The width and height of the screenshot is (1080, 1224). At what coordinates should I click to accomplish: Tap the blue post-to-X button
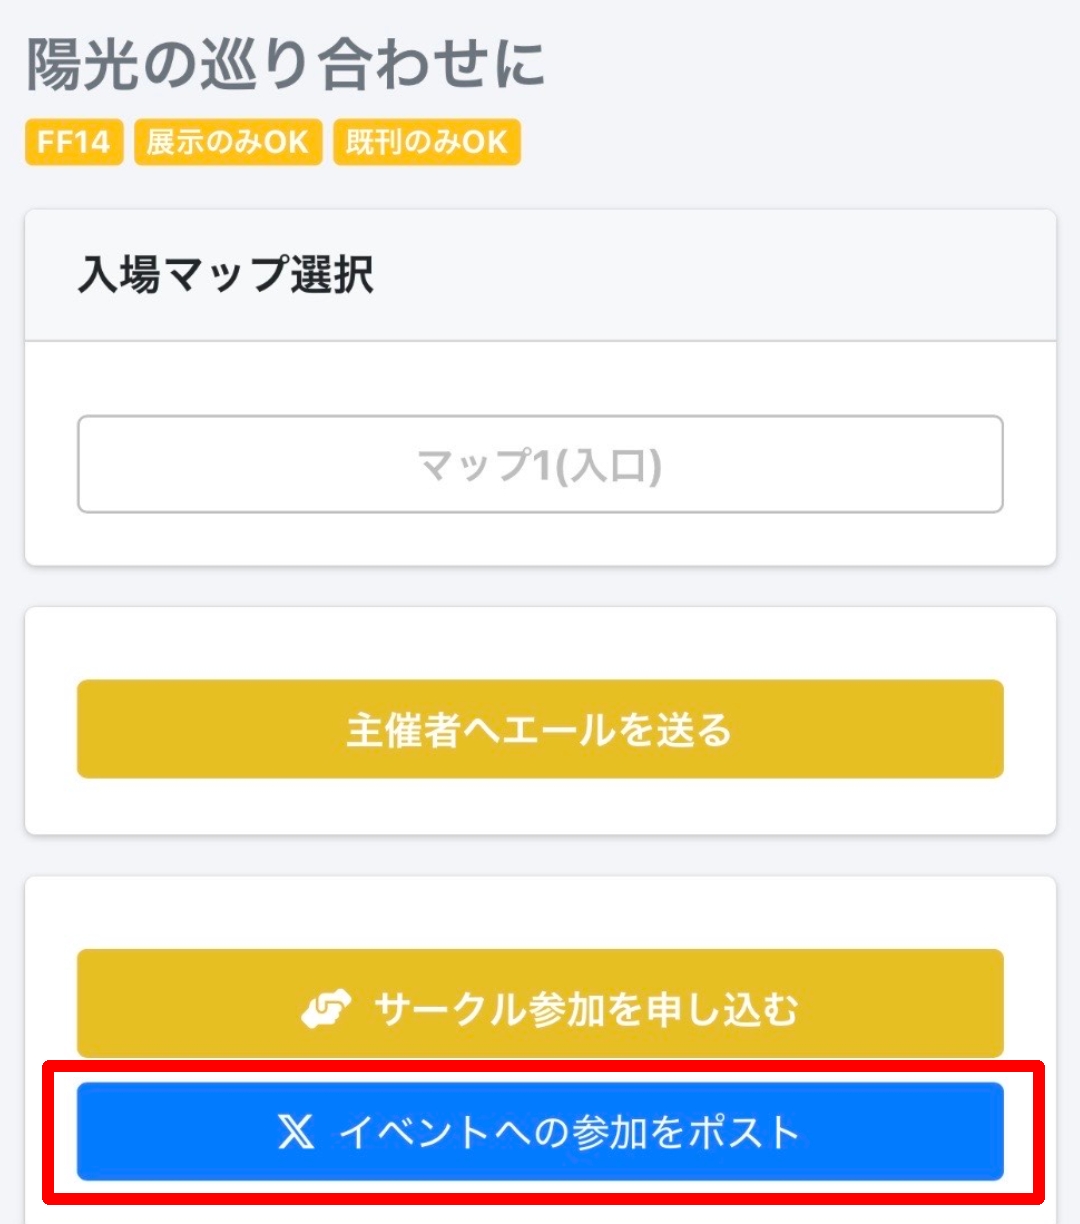point(540,1132)
